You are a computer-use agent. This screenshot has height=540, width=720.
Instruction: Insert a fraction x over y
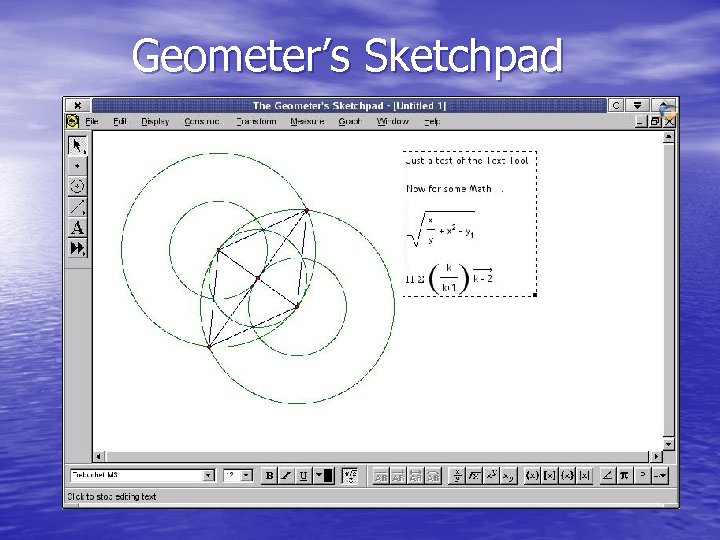tap(457, 476)
